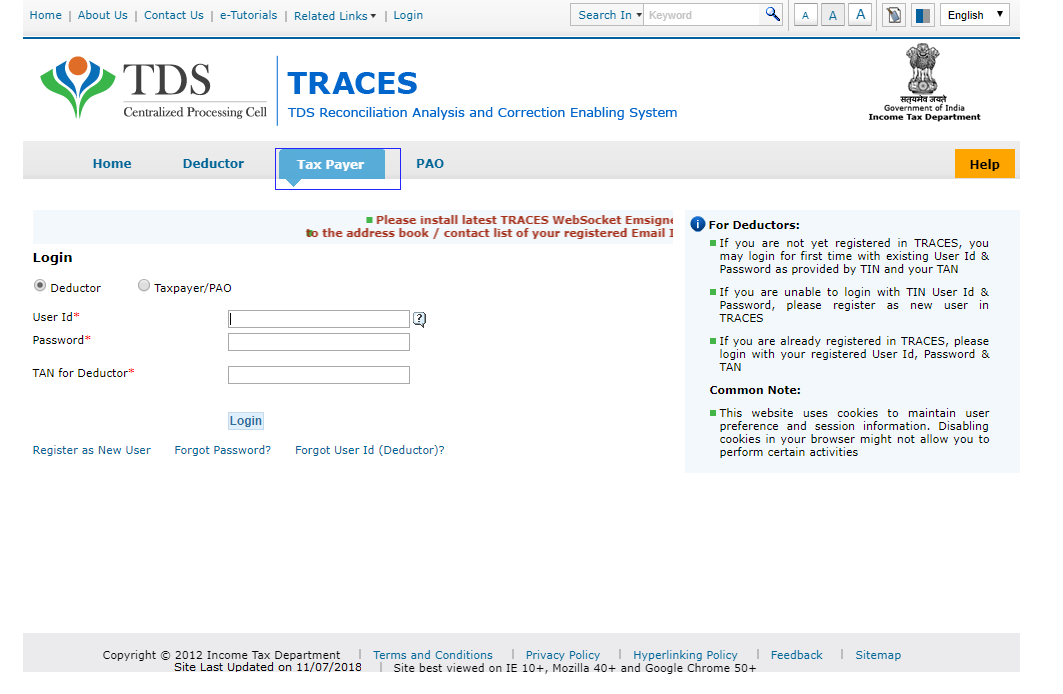
Task: Select the largest font size icon
Action: [x=860, y=14]
